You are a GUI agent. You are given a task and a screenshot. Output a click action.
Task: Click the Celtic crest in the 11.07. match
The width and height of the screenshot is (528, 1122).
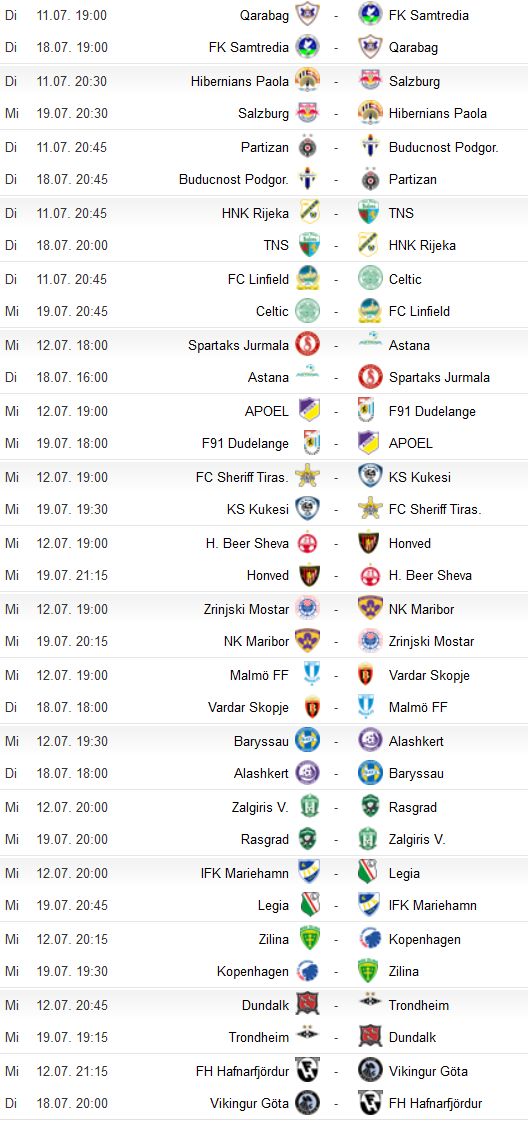pyautogui.click(x=371, y=278)
